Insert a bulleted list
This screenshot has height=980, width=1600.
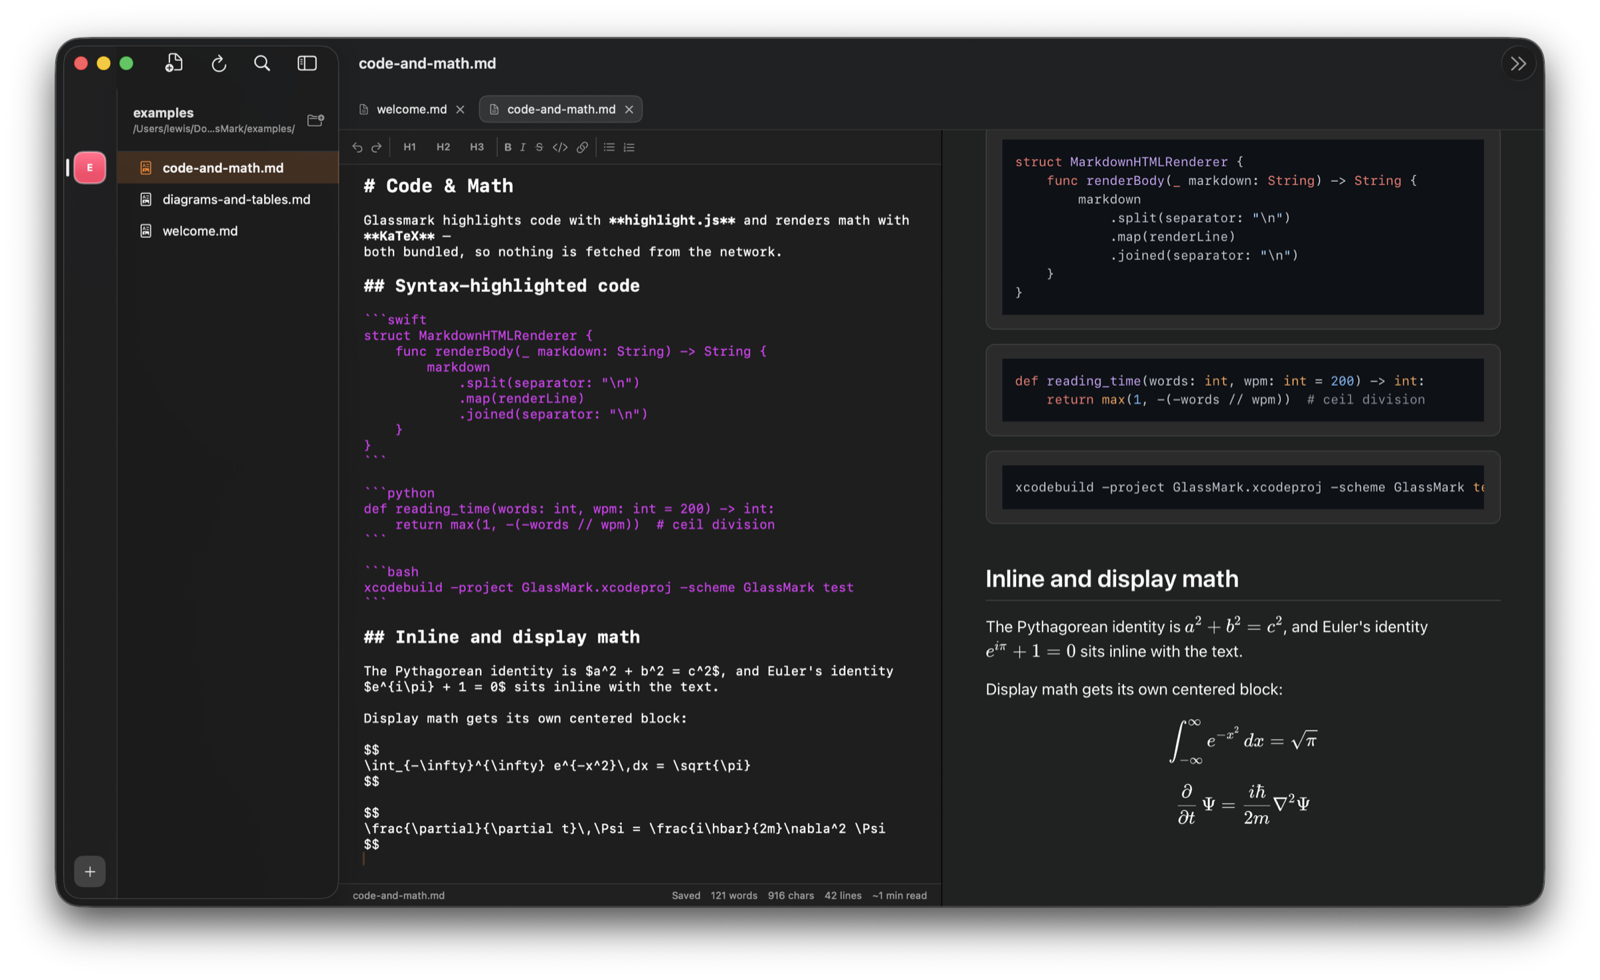609,147
